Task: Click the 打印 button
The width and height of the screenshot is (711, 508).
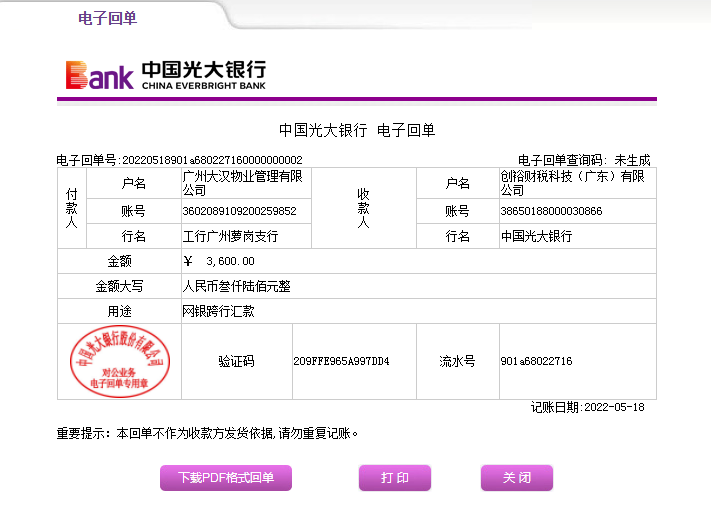Action: point(394,478)
